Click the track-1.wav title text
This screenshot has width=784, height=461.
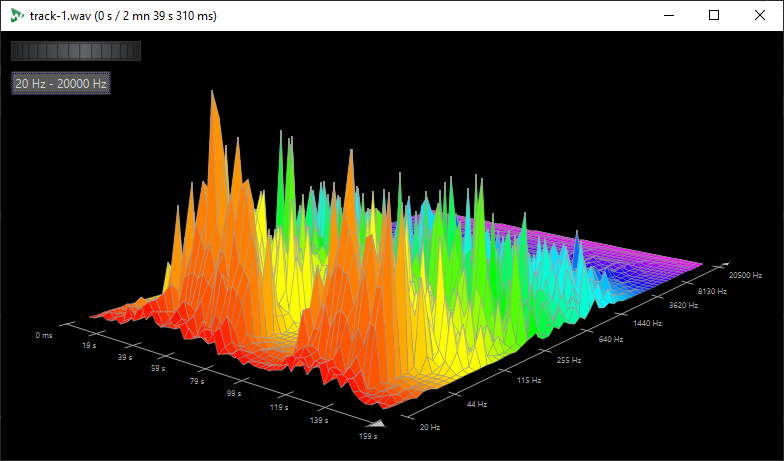(123, 16)
